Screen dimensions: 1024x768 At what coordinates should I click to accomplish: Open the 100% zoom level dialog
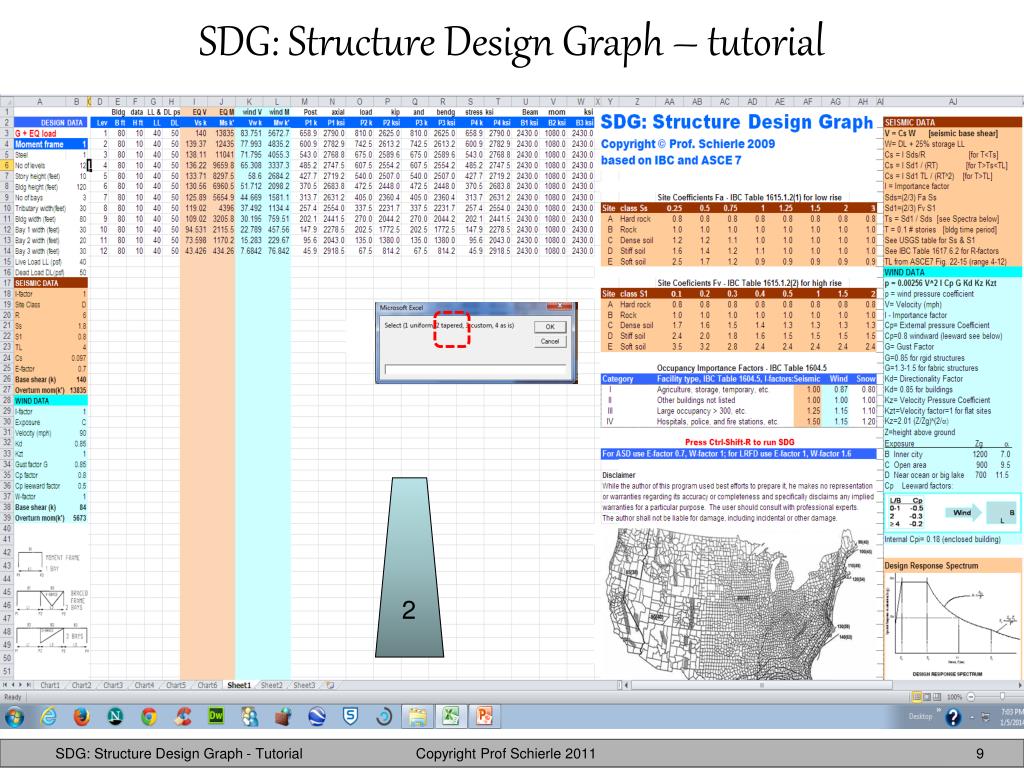point(955,697)
